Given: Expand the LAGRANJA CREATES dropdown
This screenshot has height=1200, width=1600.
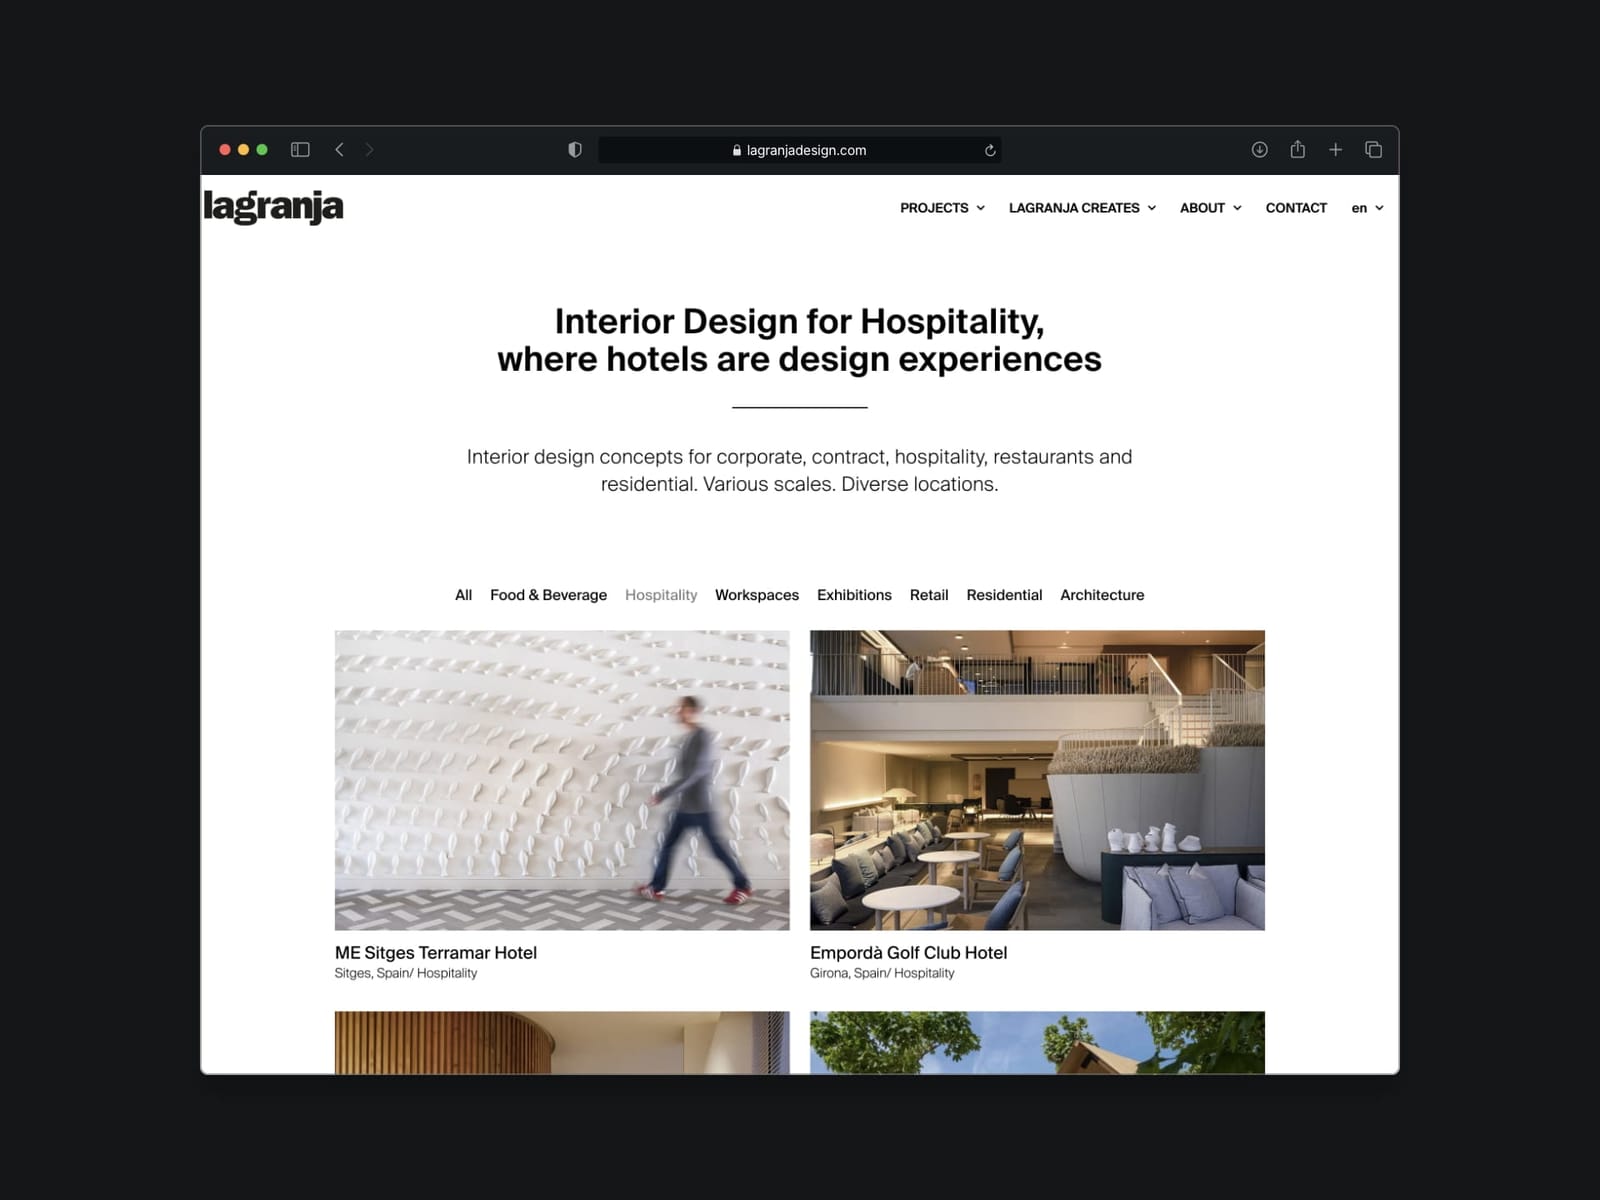Looking at the screenshot, I should pyautogui.click(x=1082, y=208).
